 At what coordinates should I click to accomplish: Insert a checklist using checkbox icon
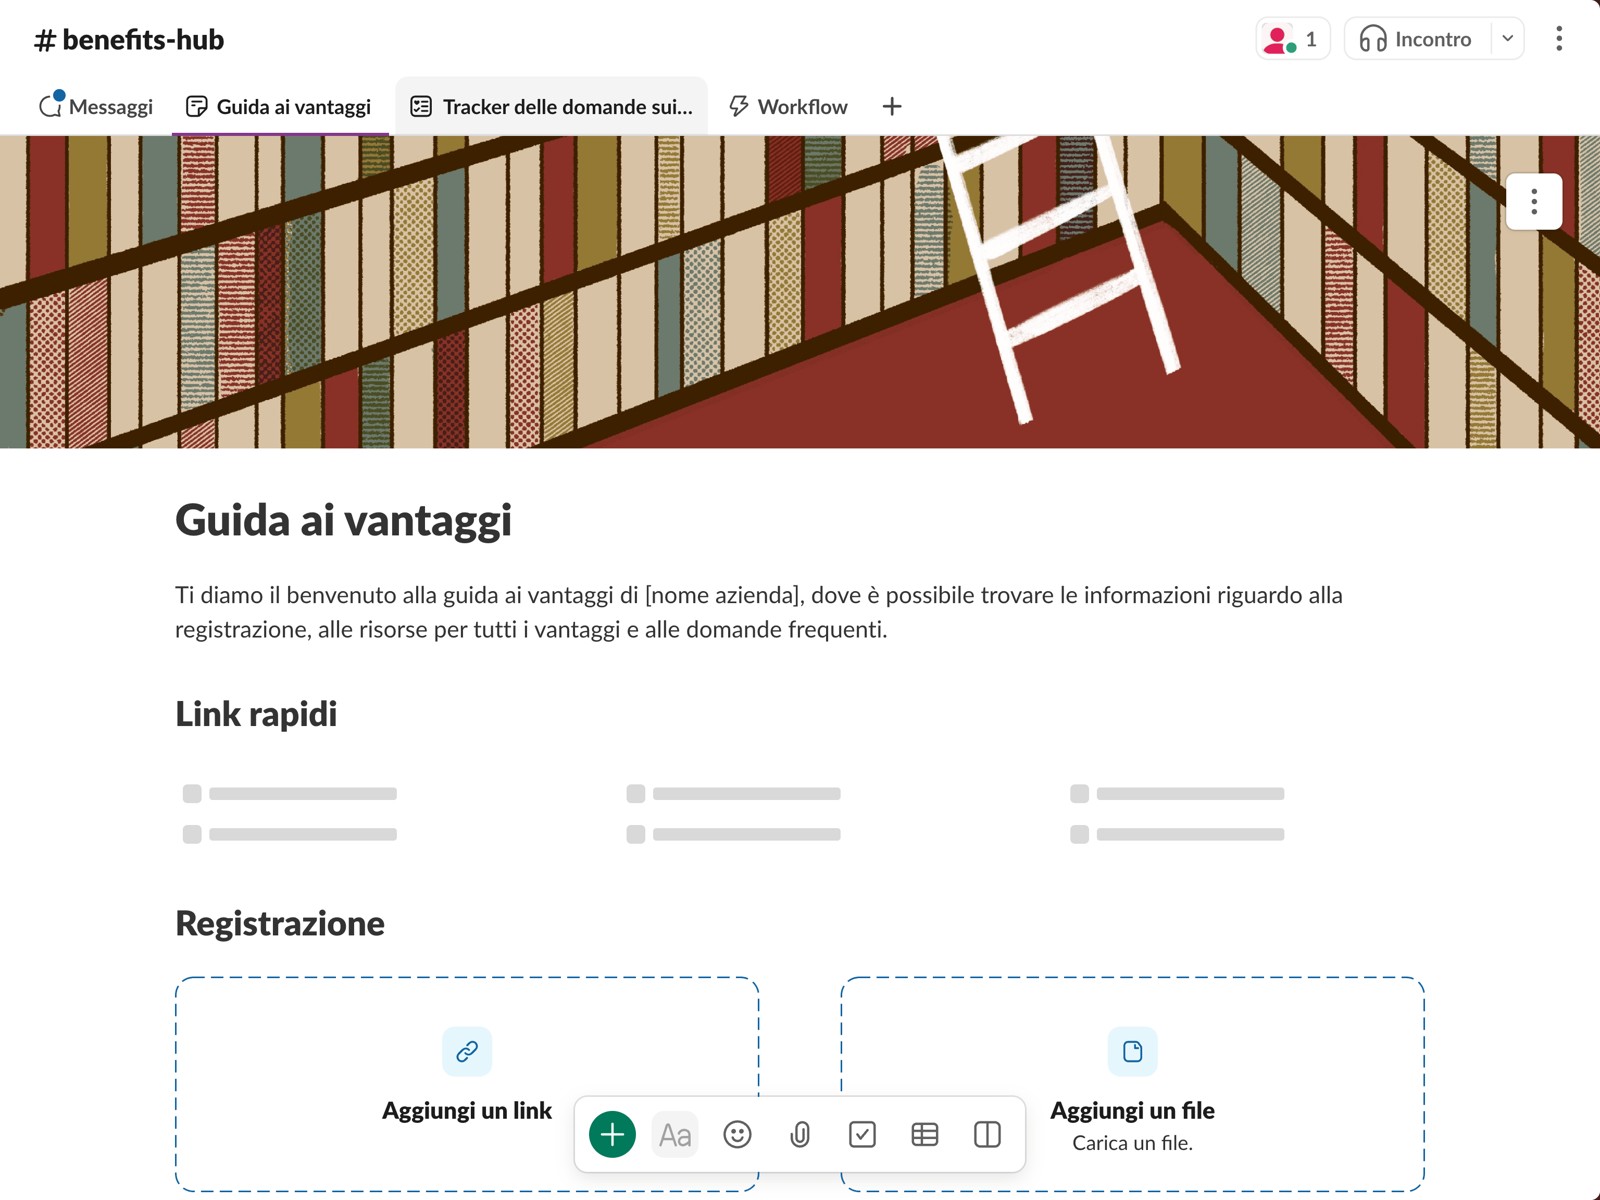[x=862, y=1134]
